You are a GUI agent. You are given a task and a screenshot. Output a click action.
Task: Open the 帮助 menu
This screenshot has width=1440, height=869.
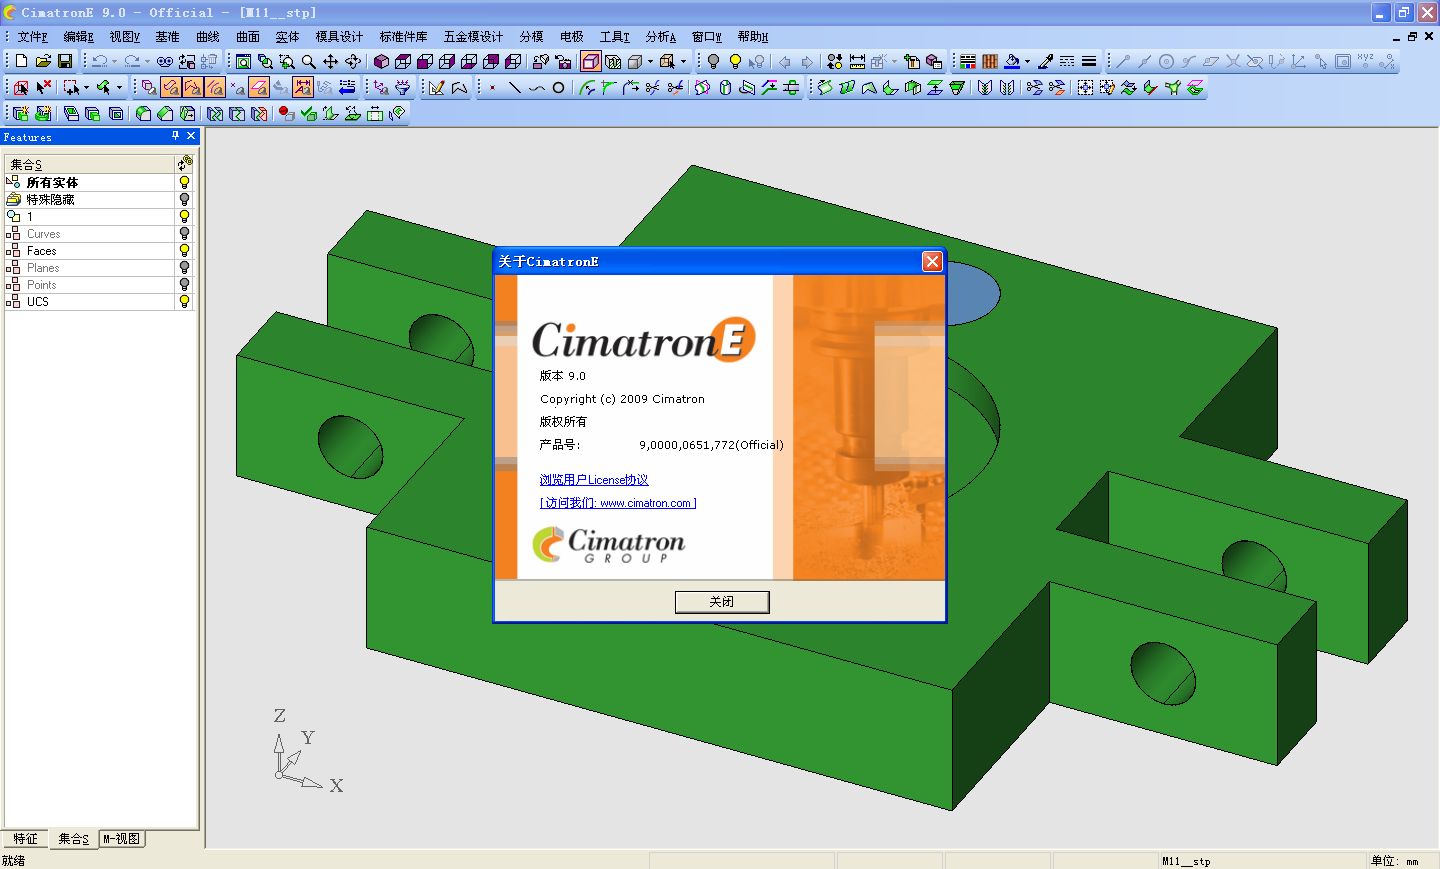tap(753, 37)
